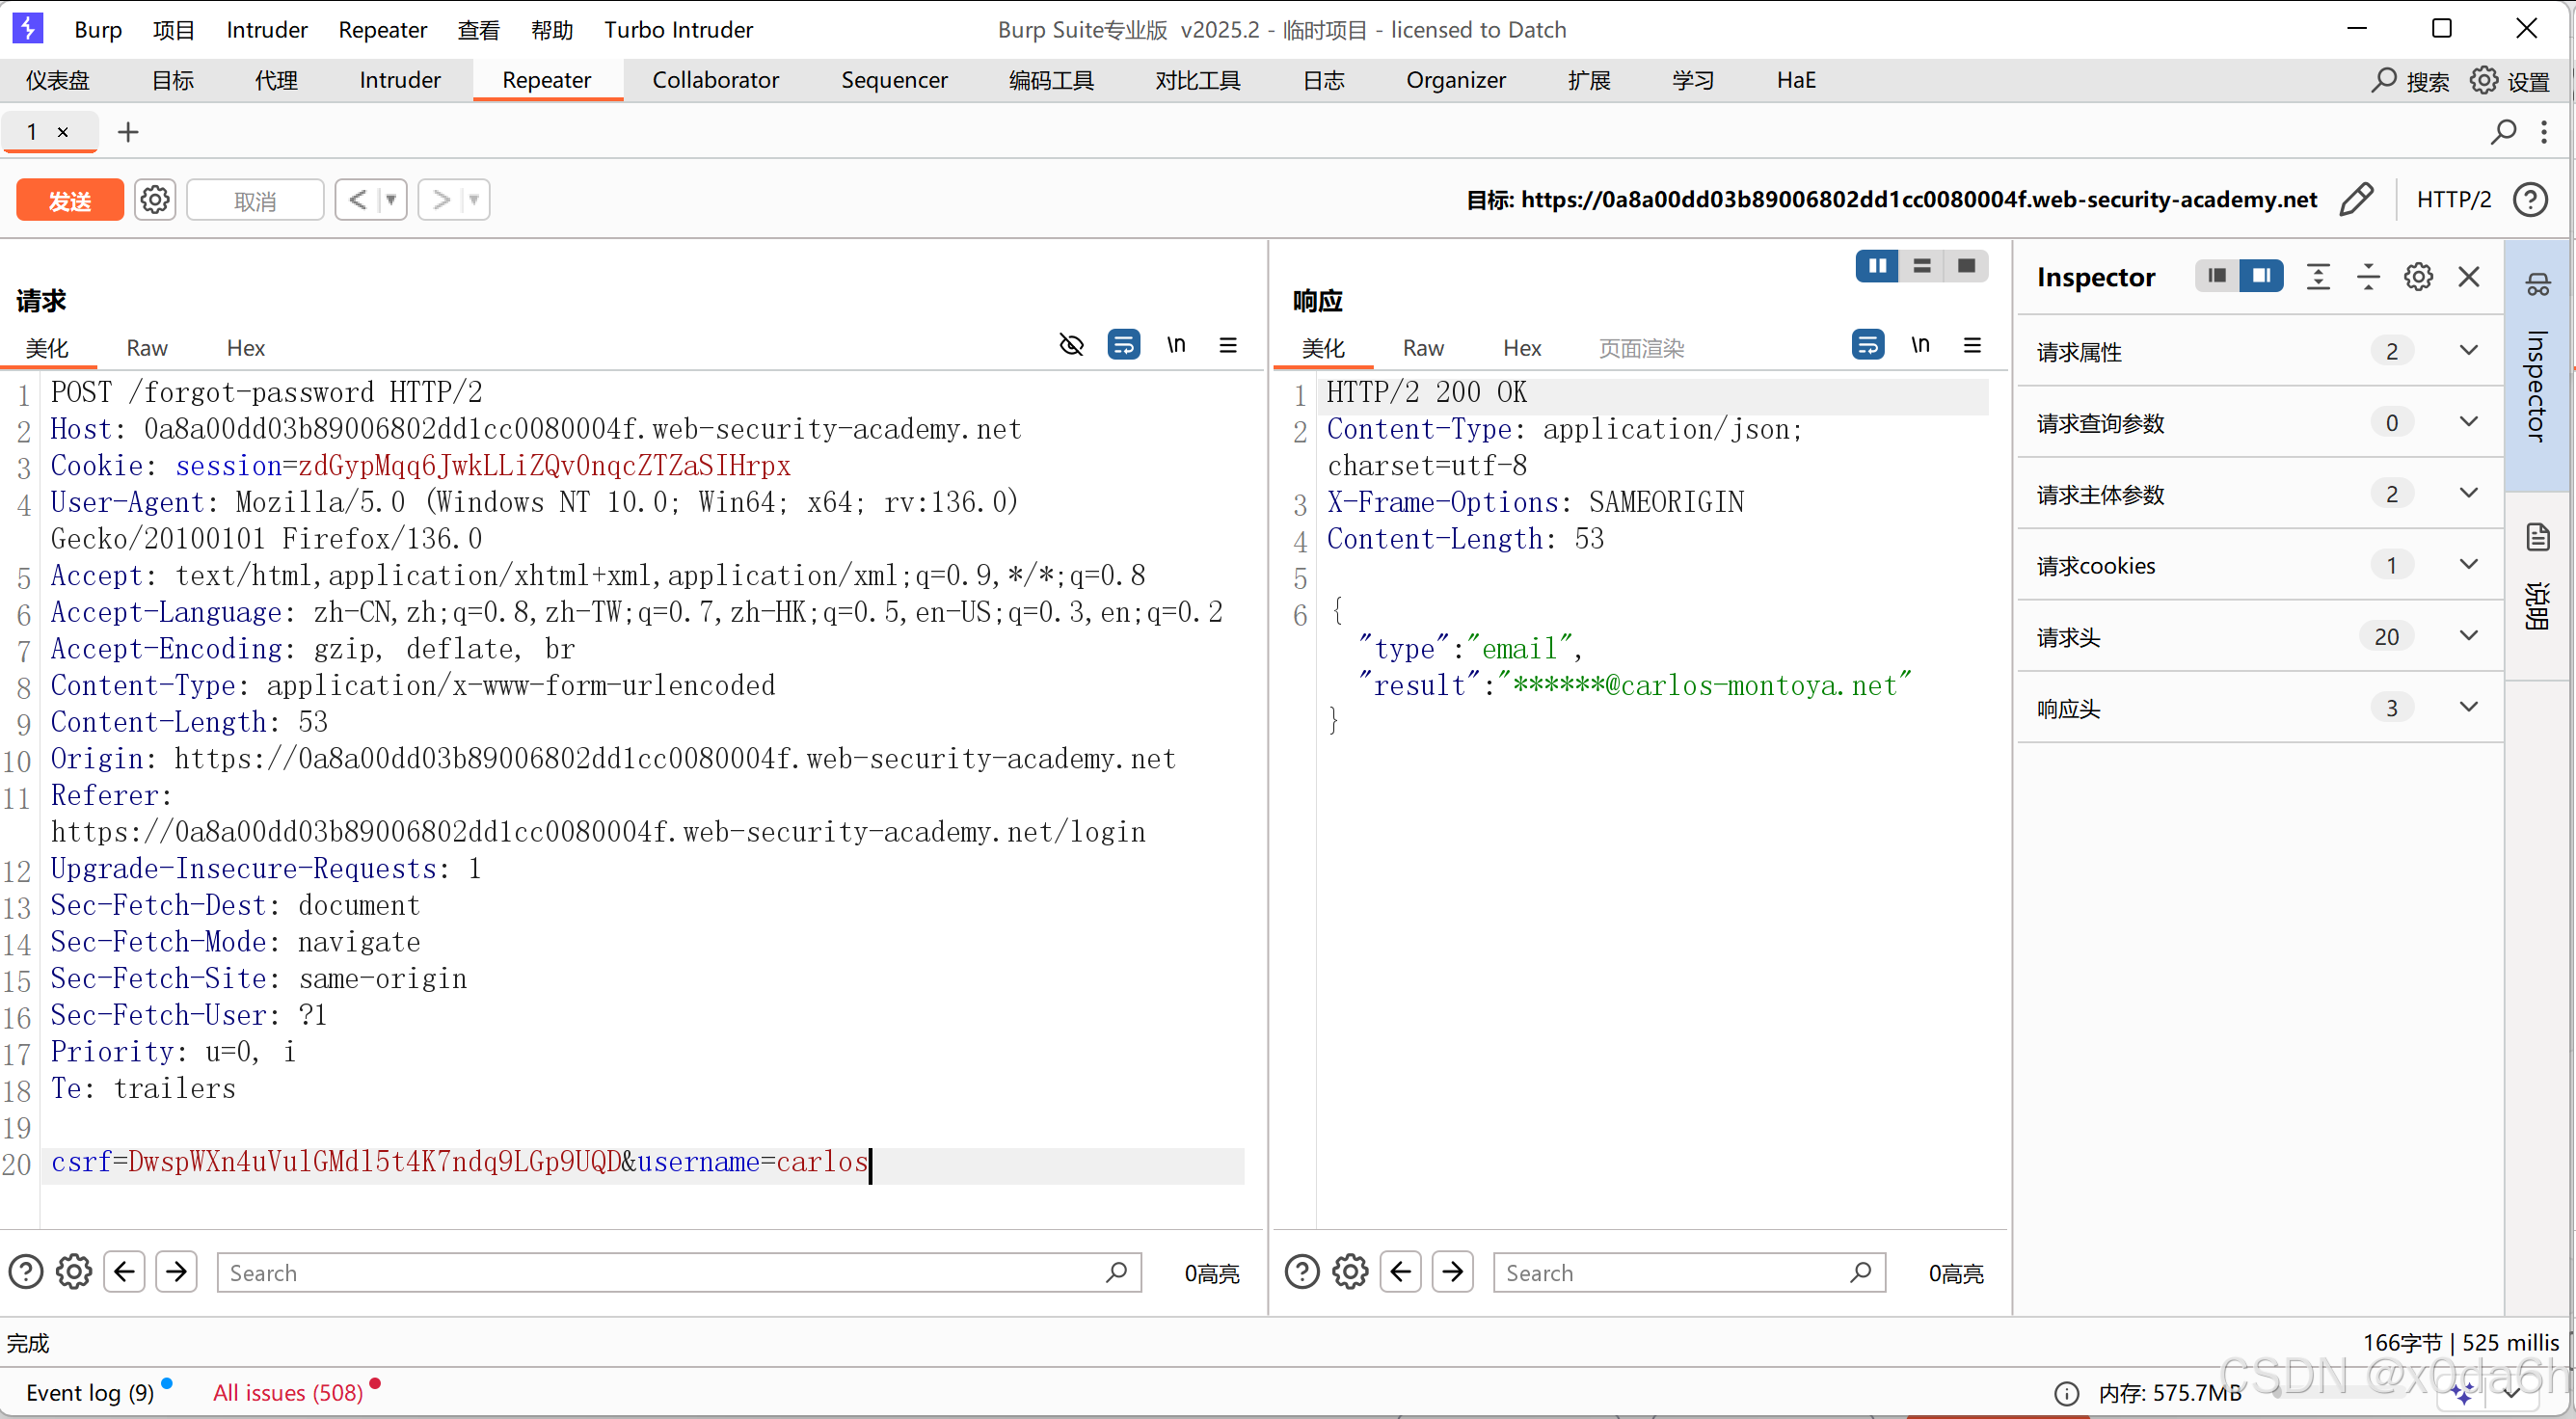Click the 0高亮 highlight control in request panel
Image resolution: width=2576 pixels, height=1419 pixels.
pos(1211,1272)
